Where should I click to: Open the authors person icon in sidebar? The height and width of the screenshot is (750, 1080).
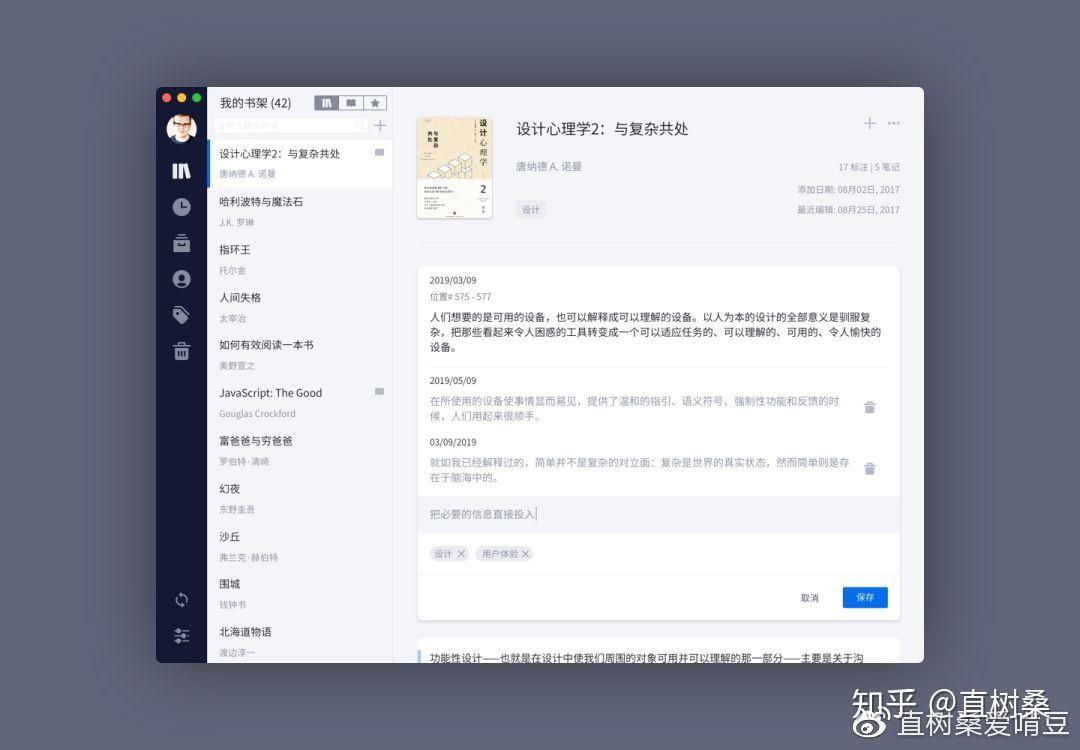pyautogui.click(x=181, y=279)
